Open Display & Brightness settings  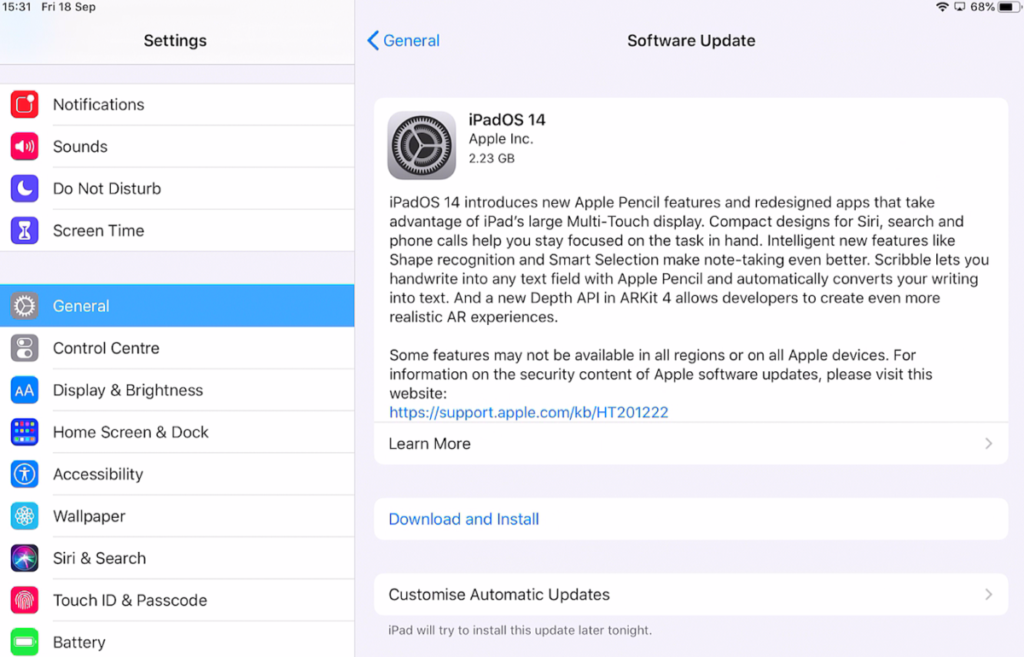(x=177, y=390)
